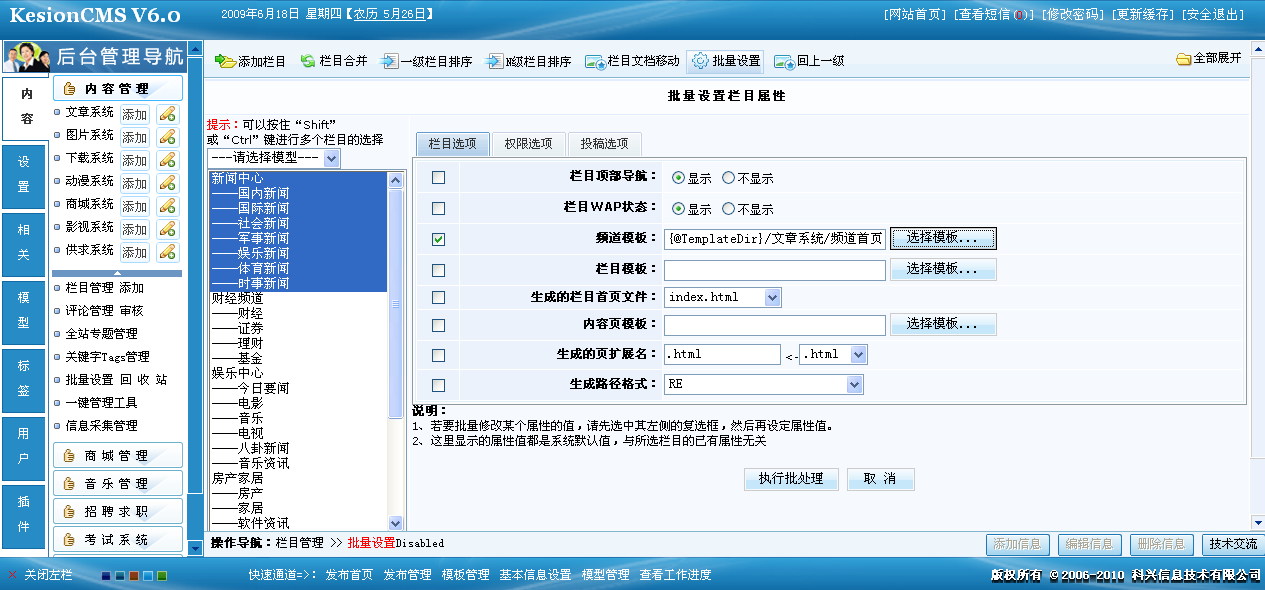Click the 批量设置 gear icon
1265x590 pixels.
700,61
